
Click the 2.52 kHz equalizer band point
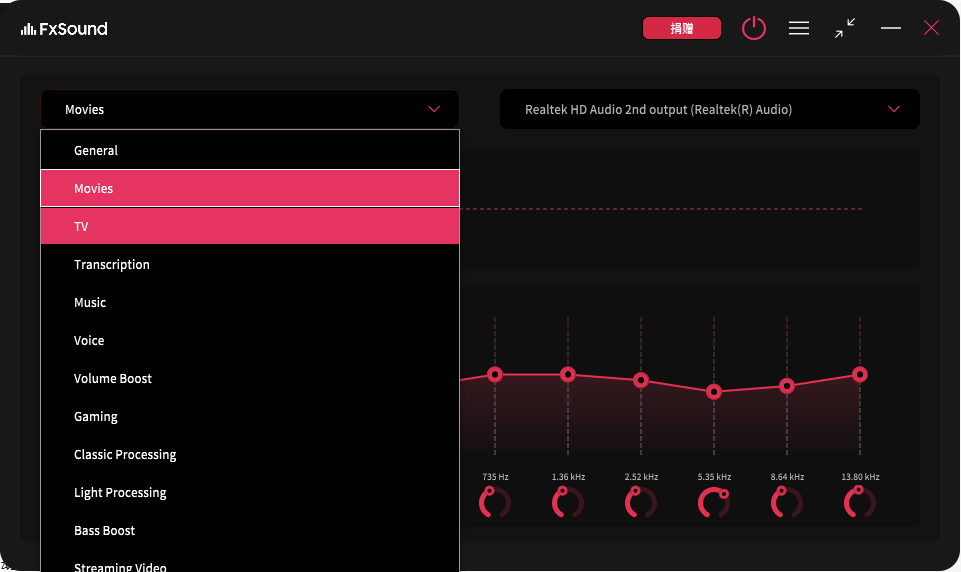(x=640, y=380)
